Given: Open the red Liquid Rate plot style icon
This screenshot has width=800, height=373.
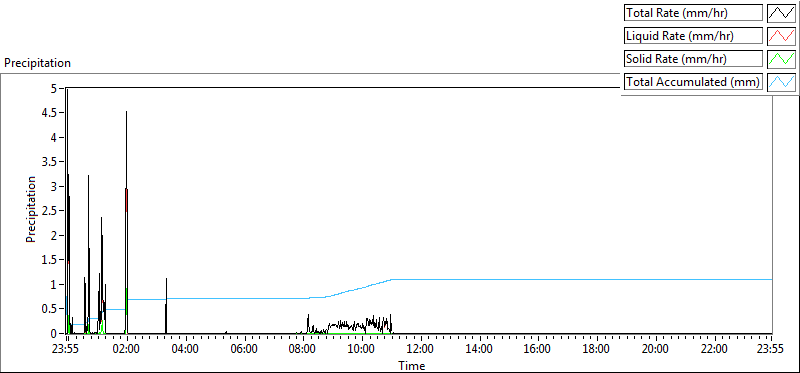Looking at the screenshot, I should (782, 36).
